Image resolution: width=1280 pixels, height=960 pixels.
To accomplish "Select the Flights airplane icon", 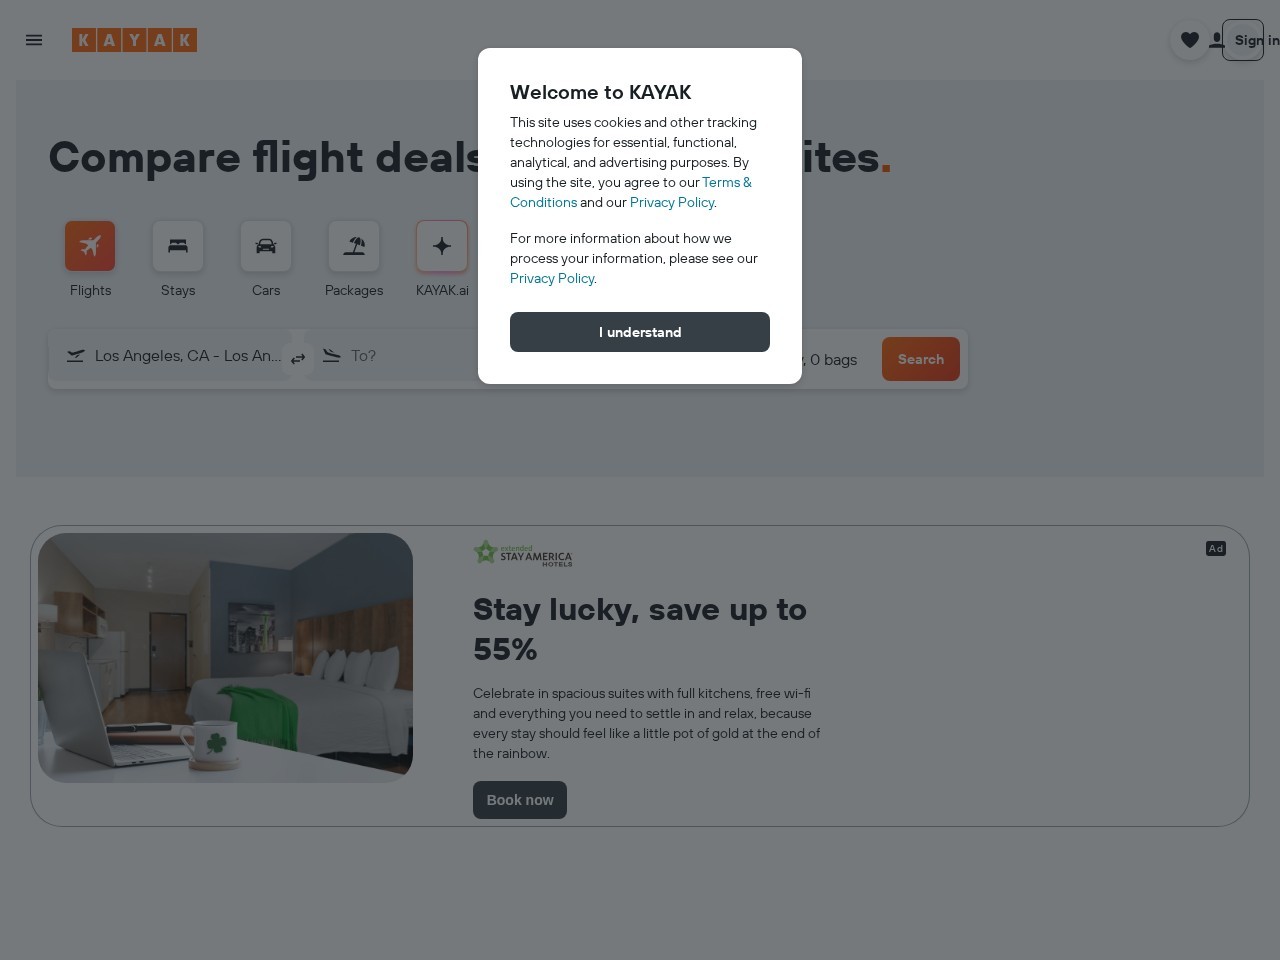I will (x=90, y=246).
